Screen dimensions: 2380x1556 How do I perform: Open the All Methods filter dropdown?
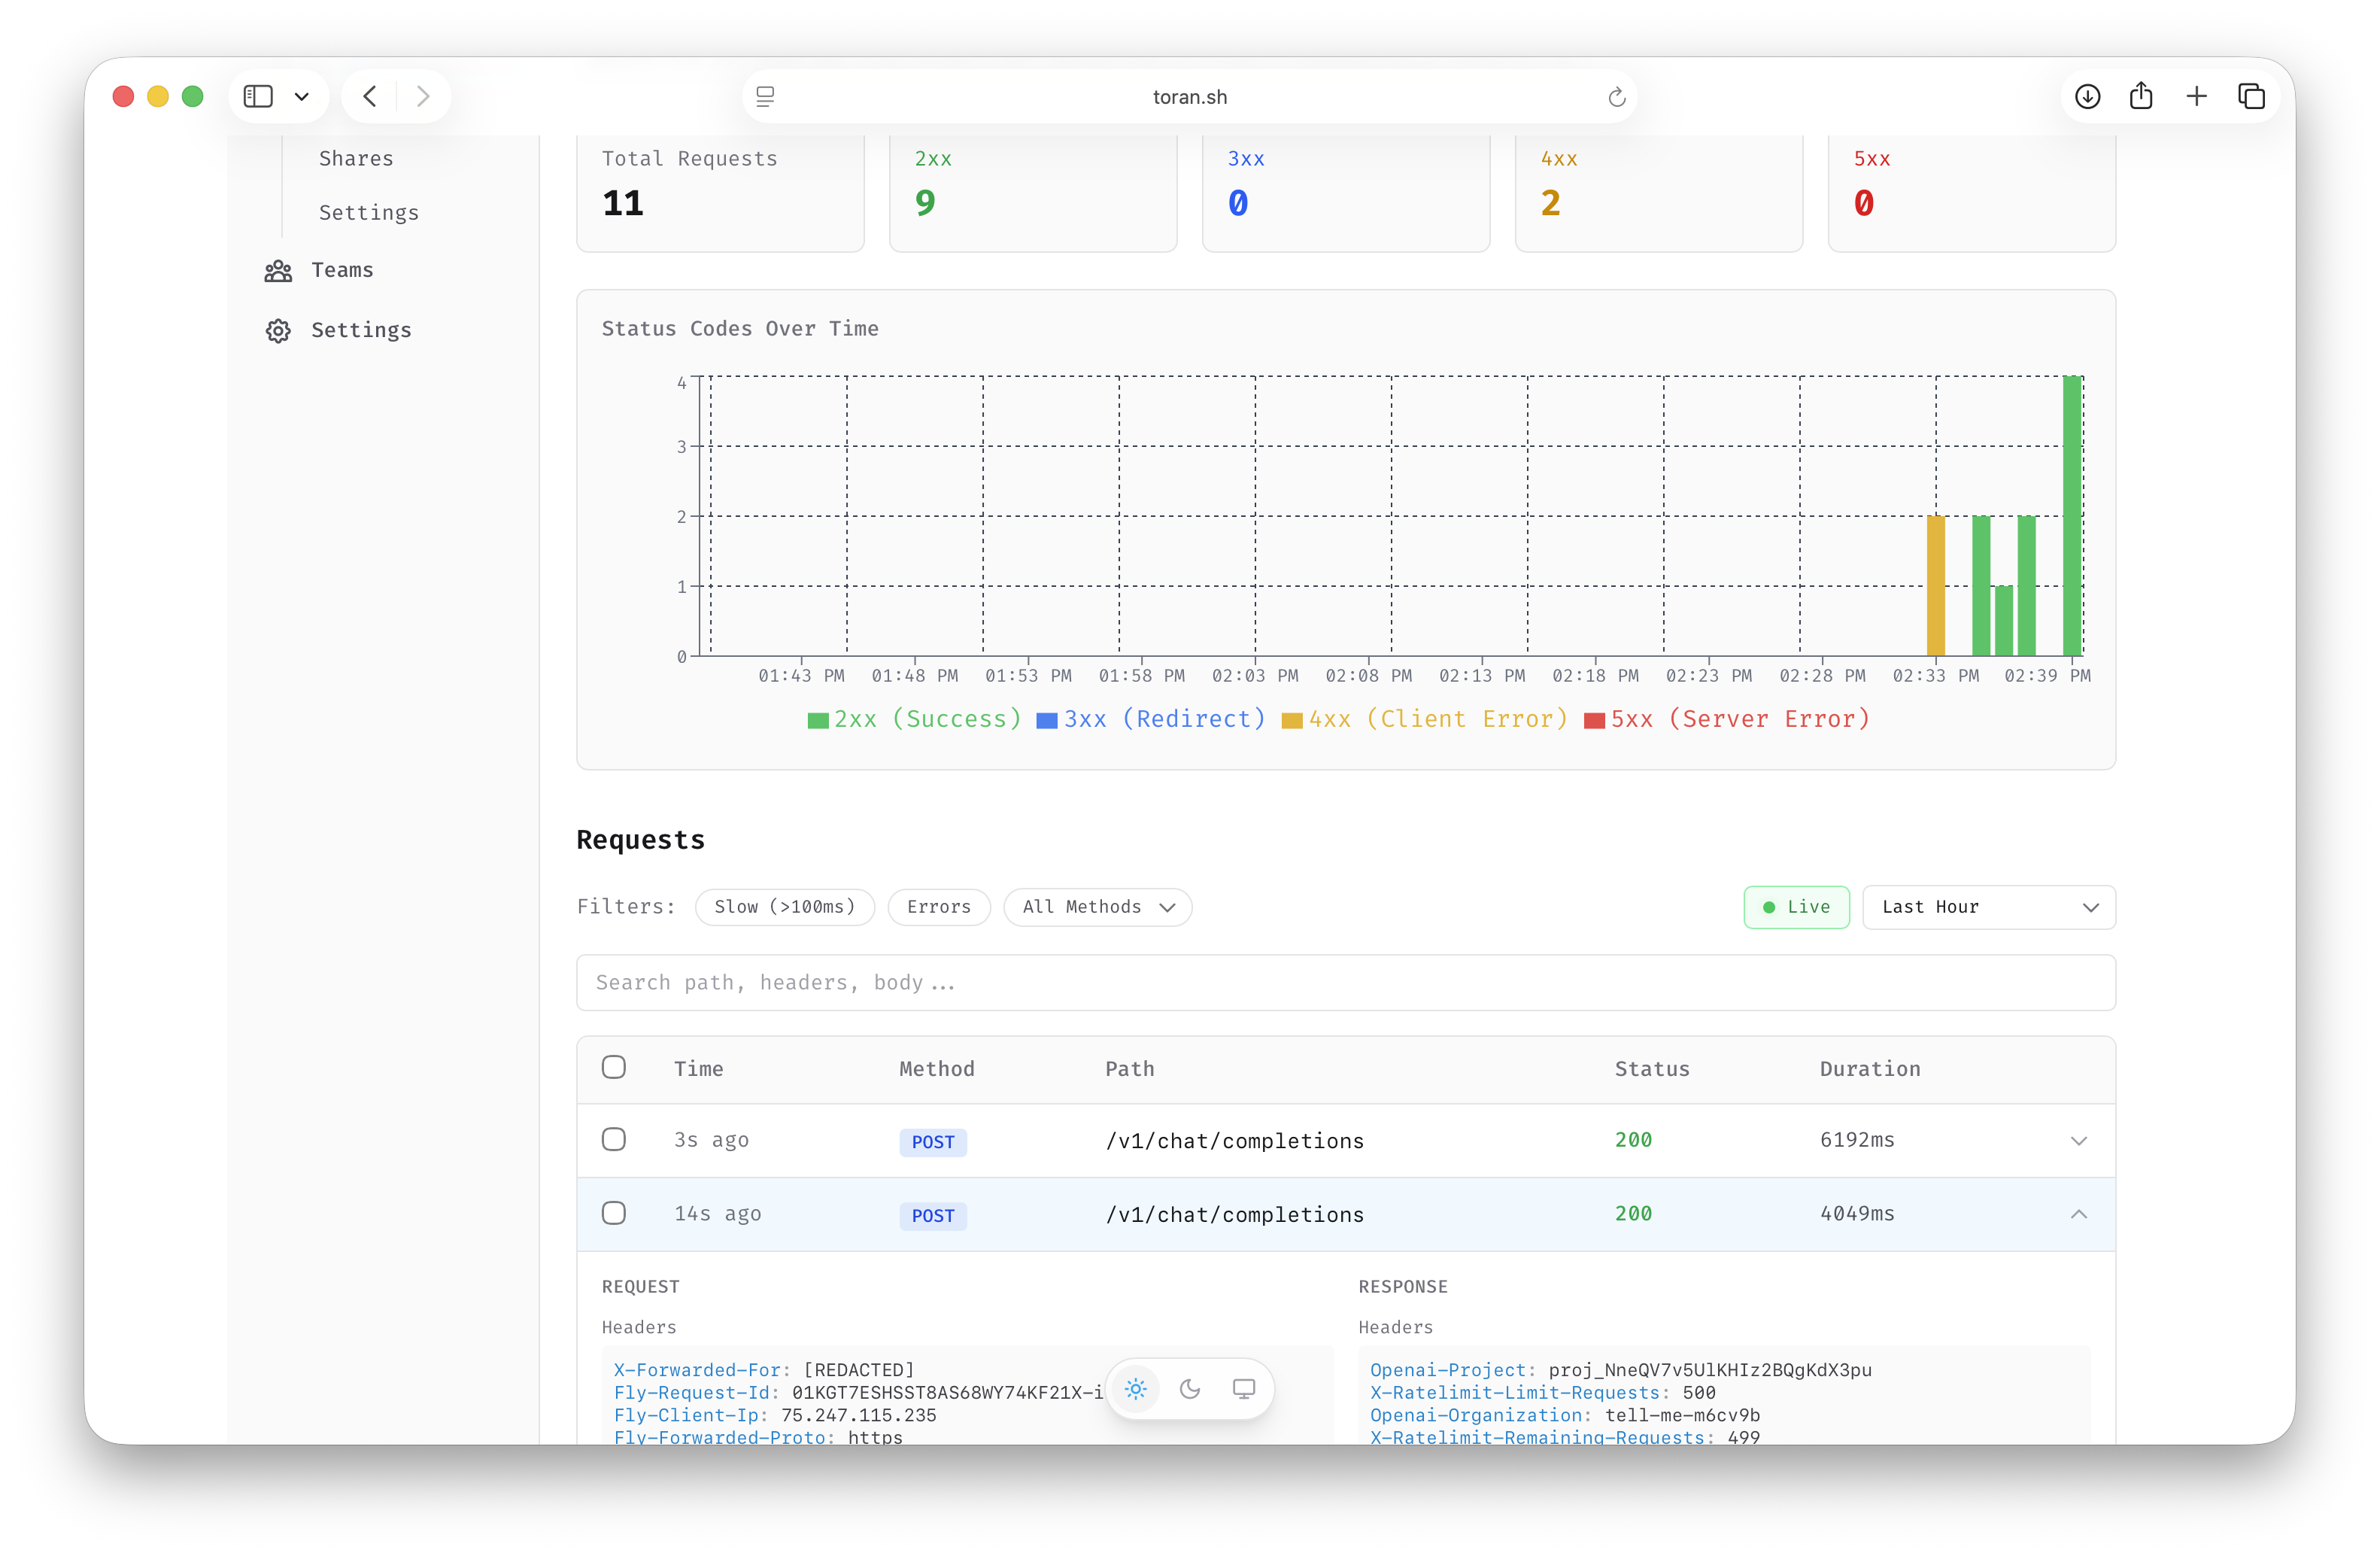pyautogui.click(x=1097, y=907)
